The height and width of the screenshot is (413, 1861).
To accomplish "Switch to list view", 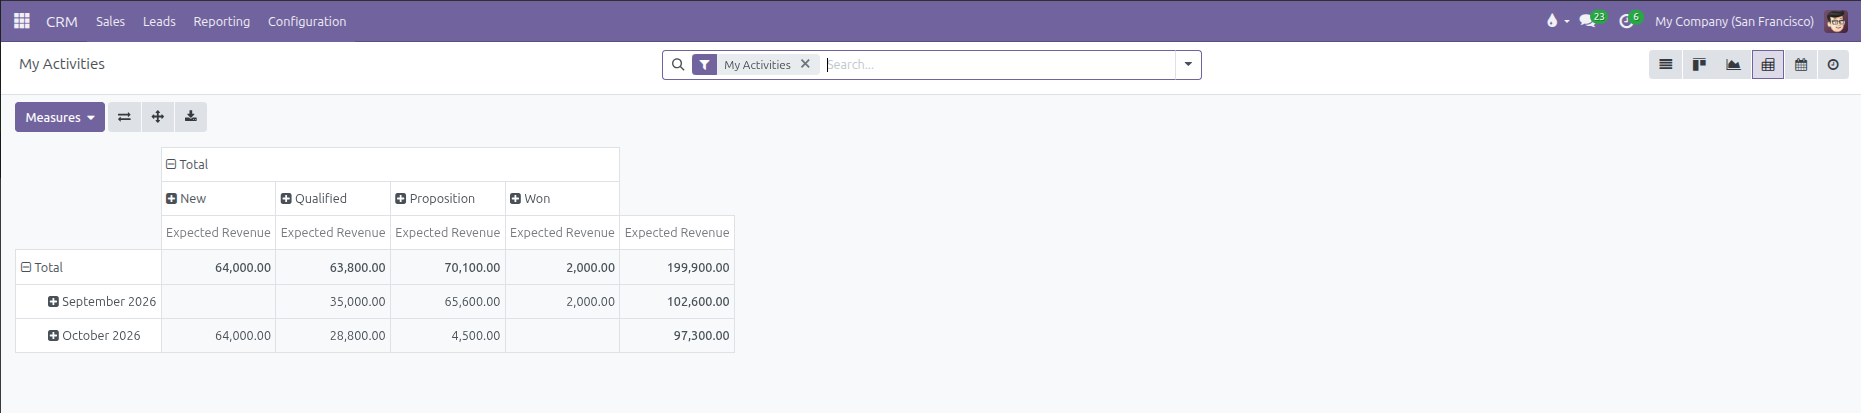I will tap(1666, 65).
